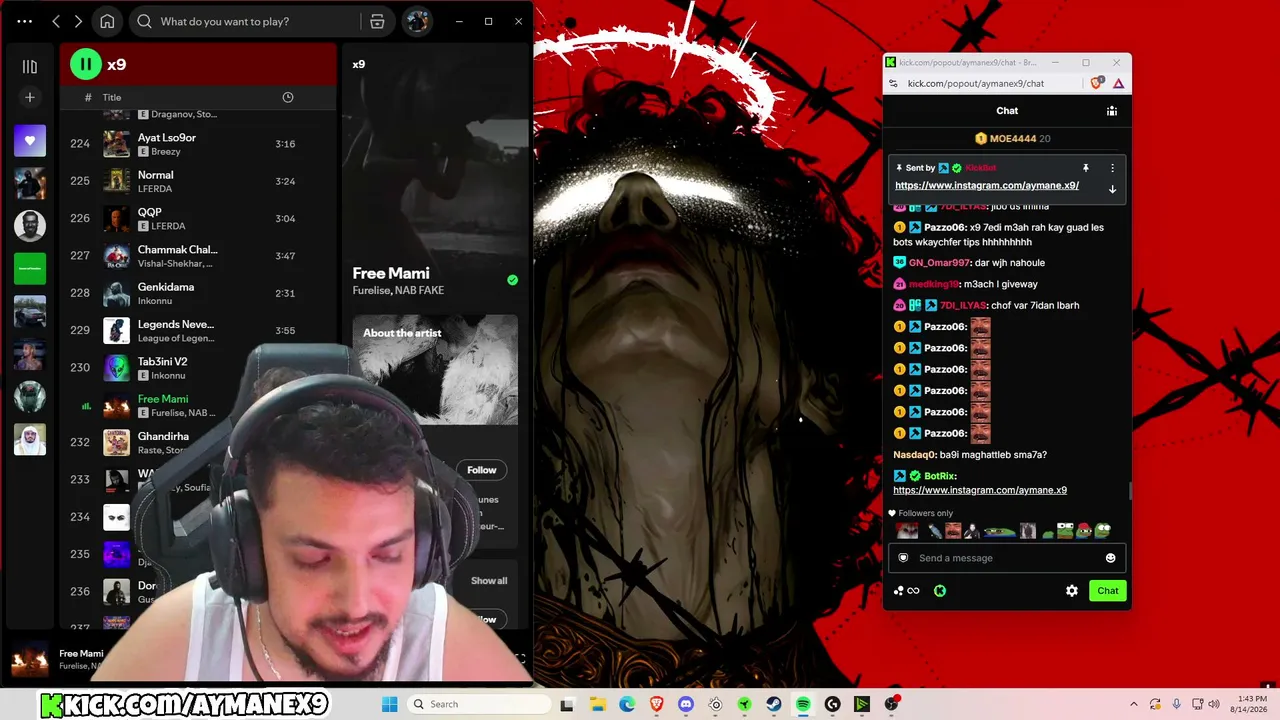This screenshot has width=1280, height=720.
Task: Show the Kick chat users list icon
Action: (x=1111, y=111)
